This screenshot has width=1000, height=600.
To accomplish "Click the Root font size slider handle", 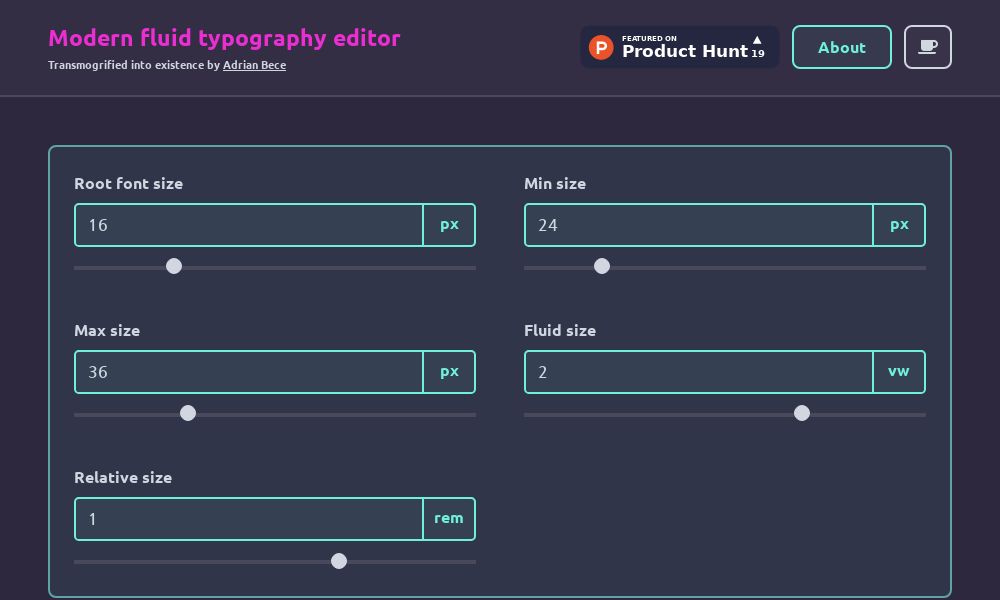I will tap(174, 267).
